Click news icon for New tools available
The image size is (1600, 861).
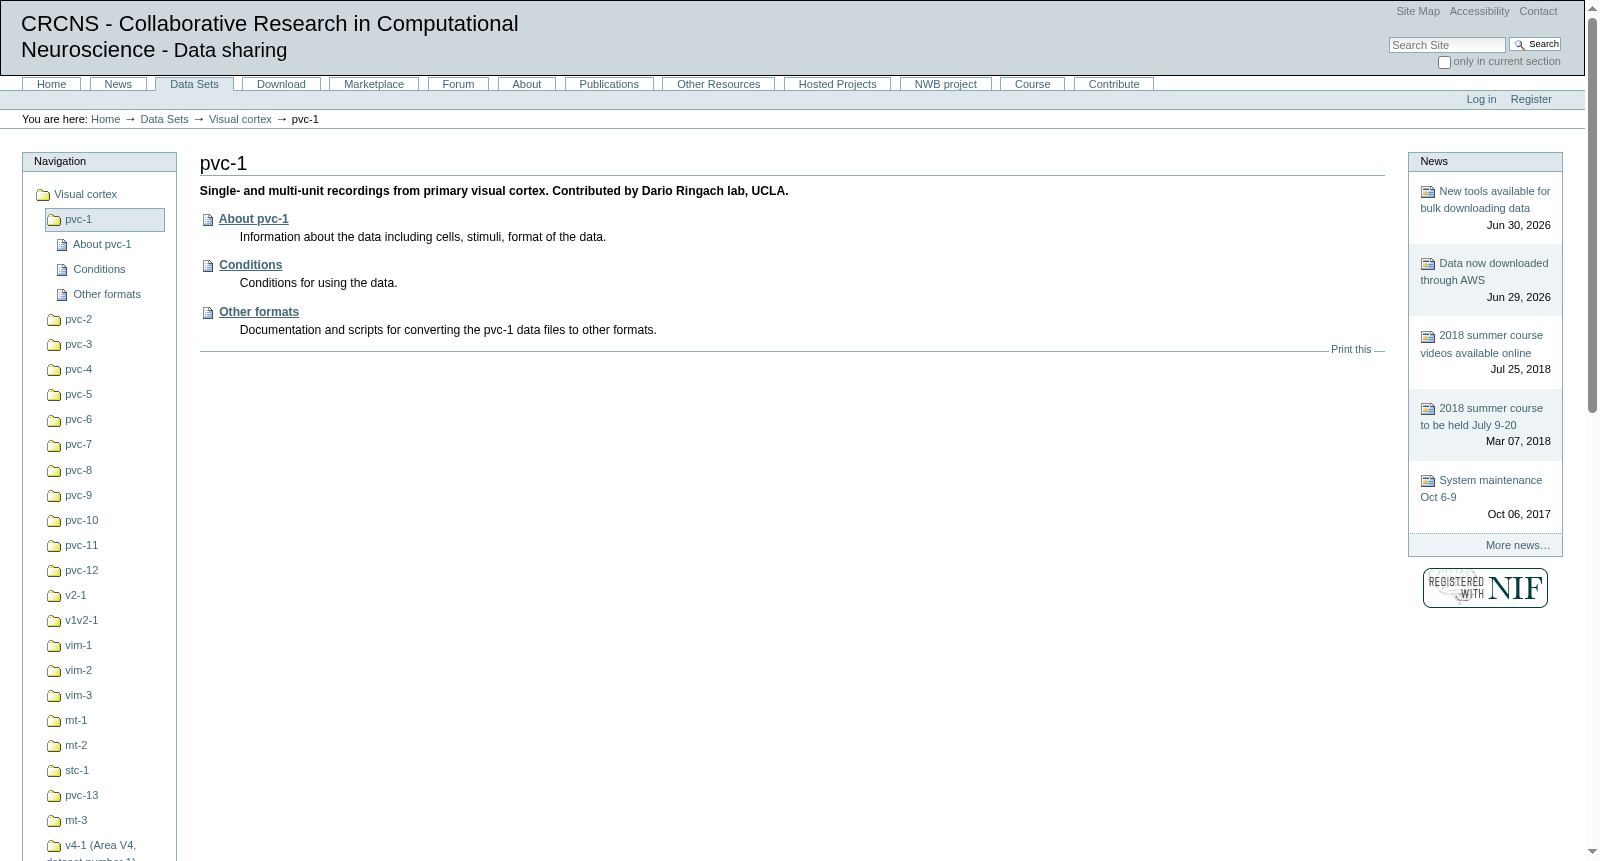1428,192
